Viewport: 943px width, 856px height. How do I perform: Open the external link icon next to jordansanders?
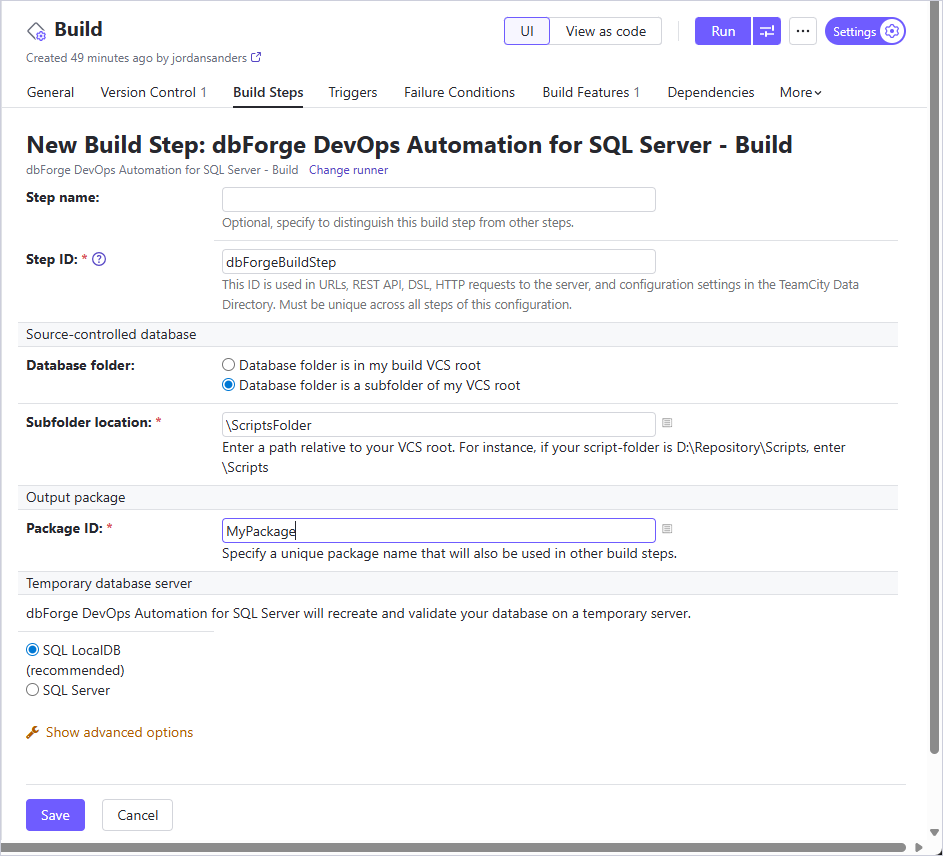pos(256,57)
